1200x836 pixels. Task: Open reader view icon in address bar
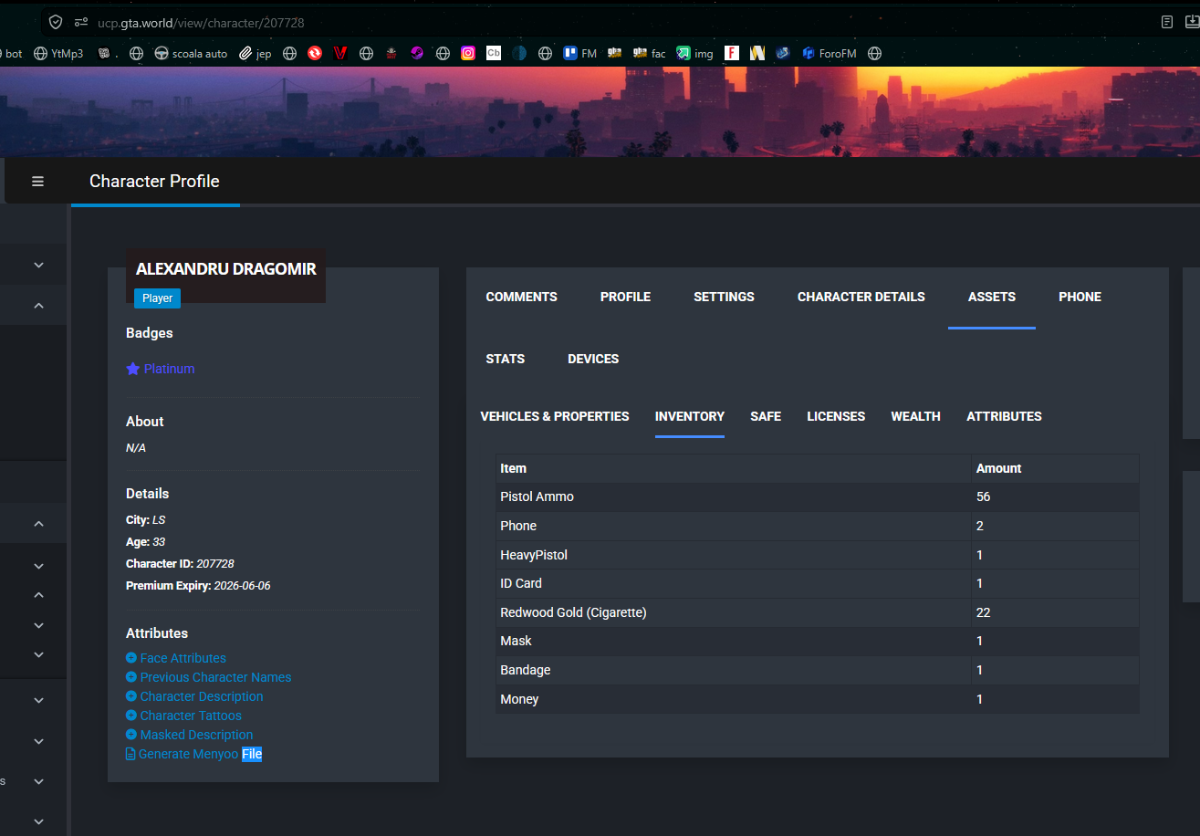1167,22
